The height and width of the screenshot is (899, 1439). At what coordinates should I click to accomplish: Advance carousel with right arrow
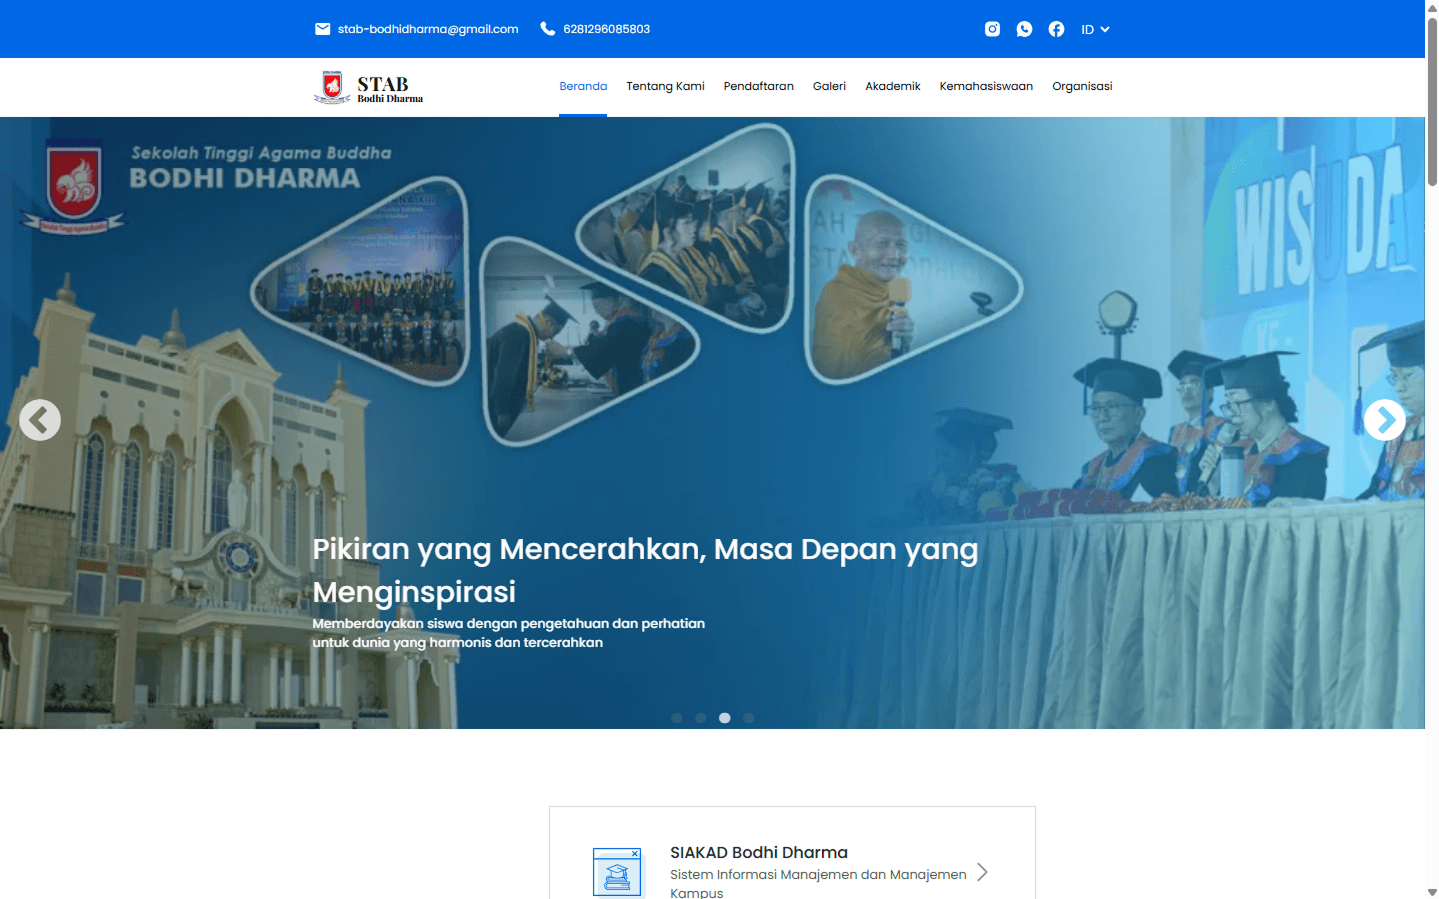click(x=1384, y=420)
